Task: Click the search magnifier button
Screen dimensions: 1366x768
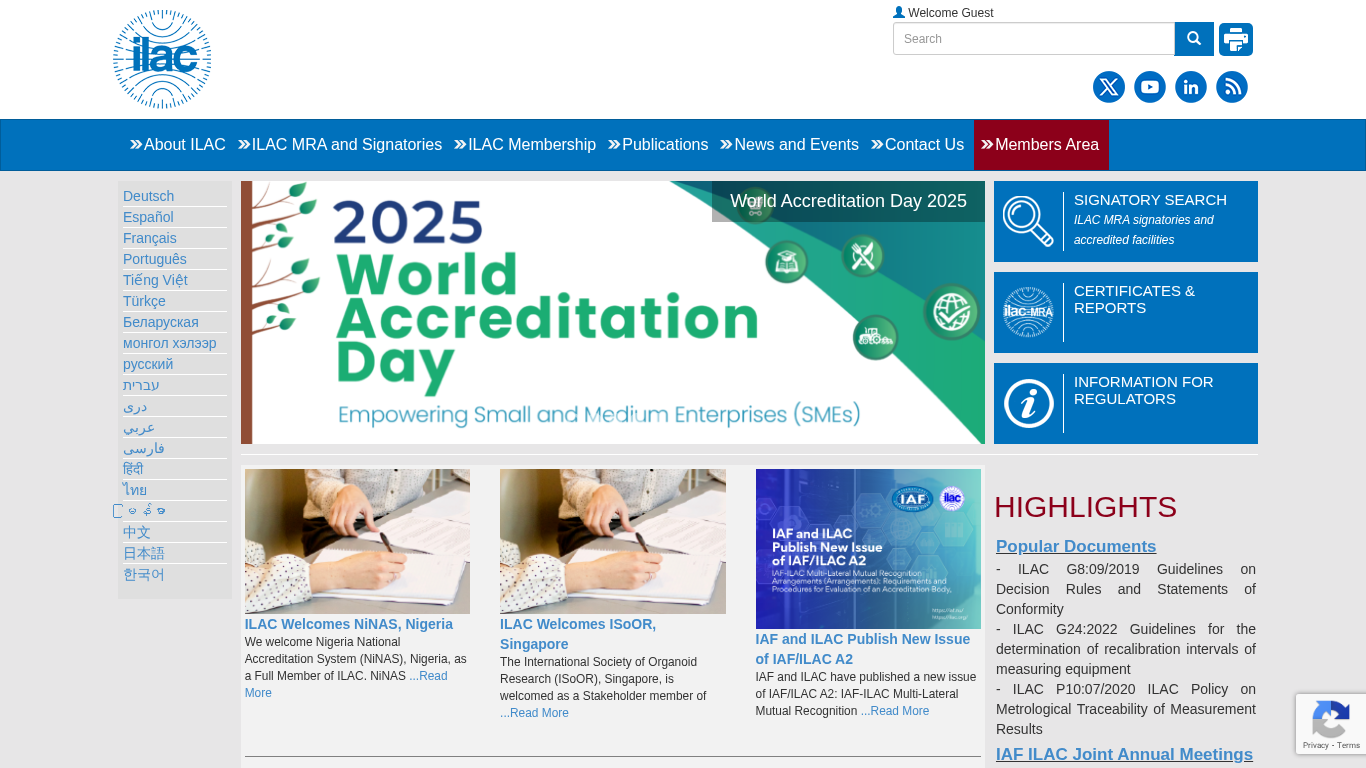Action: (1193, 39)
